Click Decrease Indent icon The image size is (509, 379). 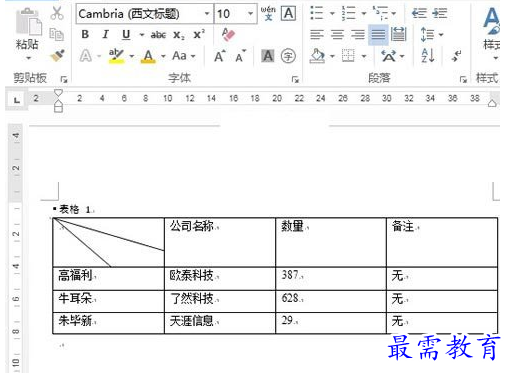(x=419, y=13)
